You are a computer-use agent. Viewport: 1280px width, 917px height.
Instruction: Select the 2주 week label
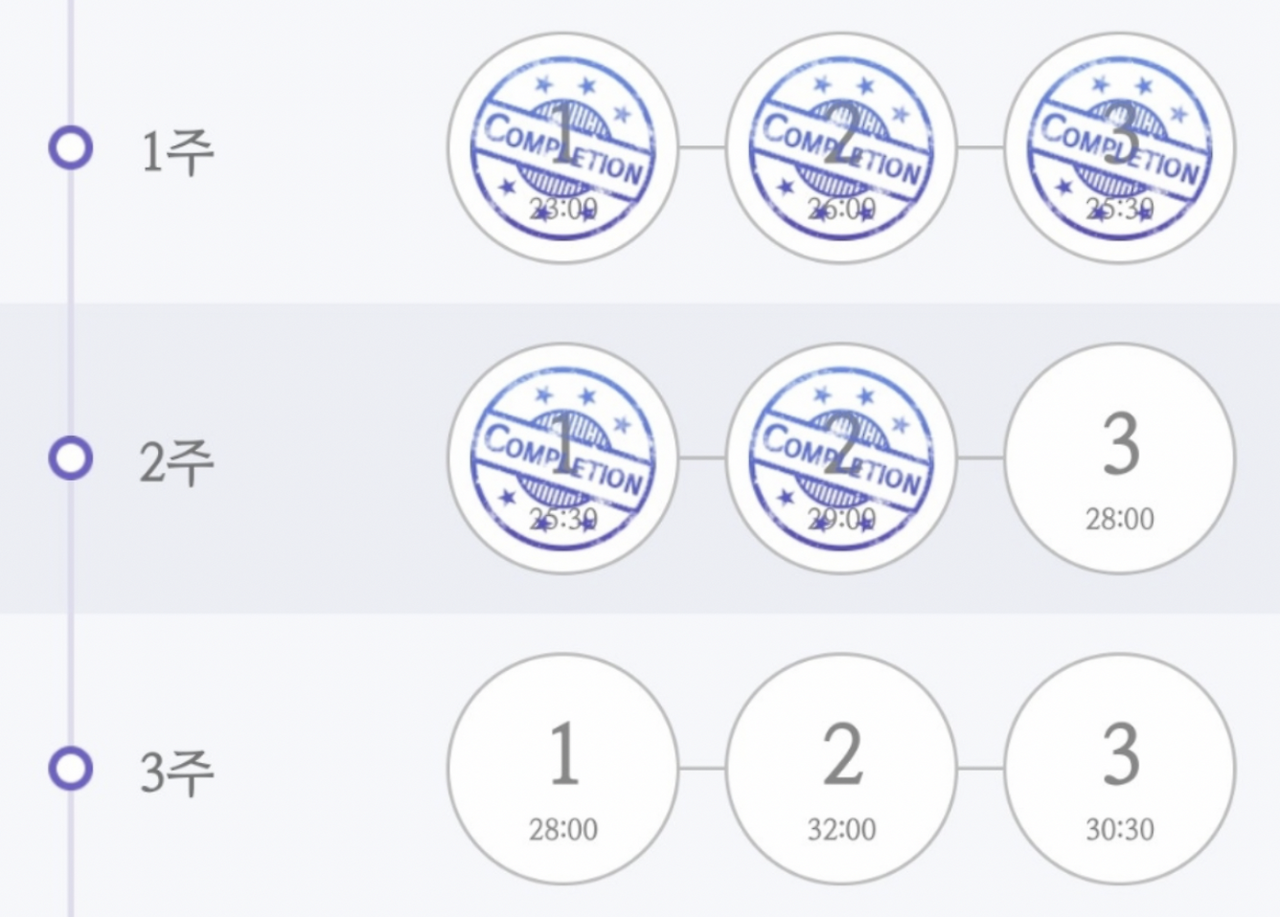(177, 464)
